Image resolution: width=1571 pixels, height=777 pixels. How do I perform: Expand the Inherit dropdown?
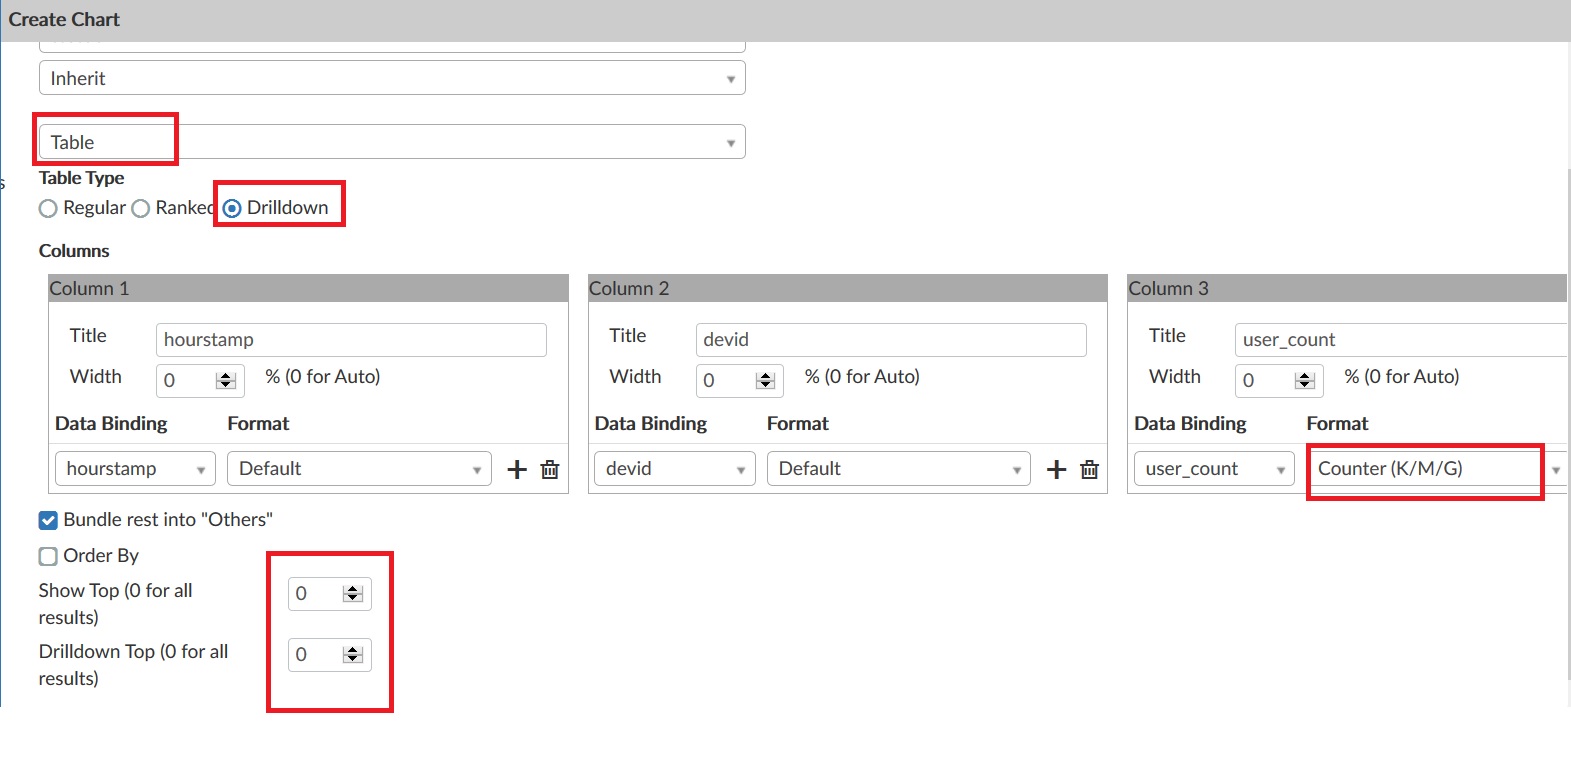click(x=391, y=78)
